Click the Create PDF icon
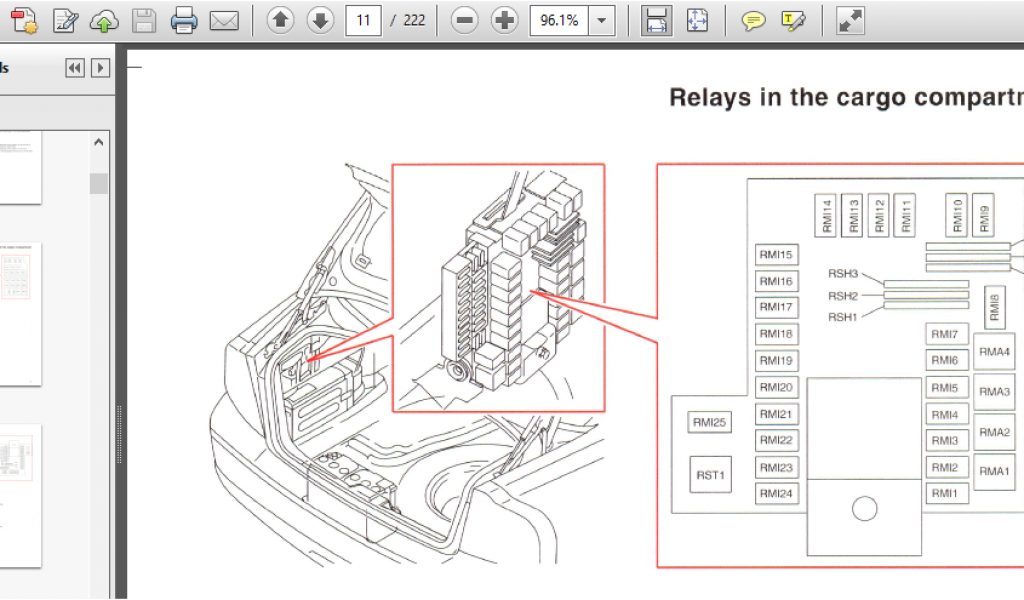 (24, 20)
